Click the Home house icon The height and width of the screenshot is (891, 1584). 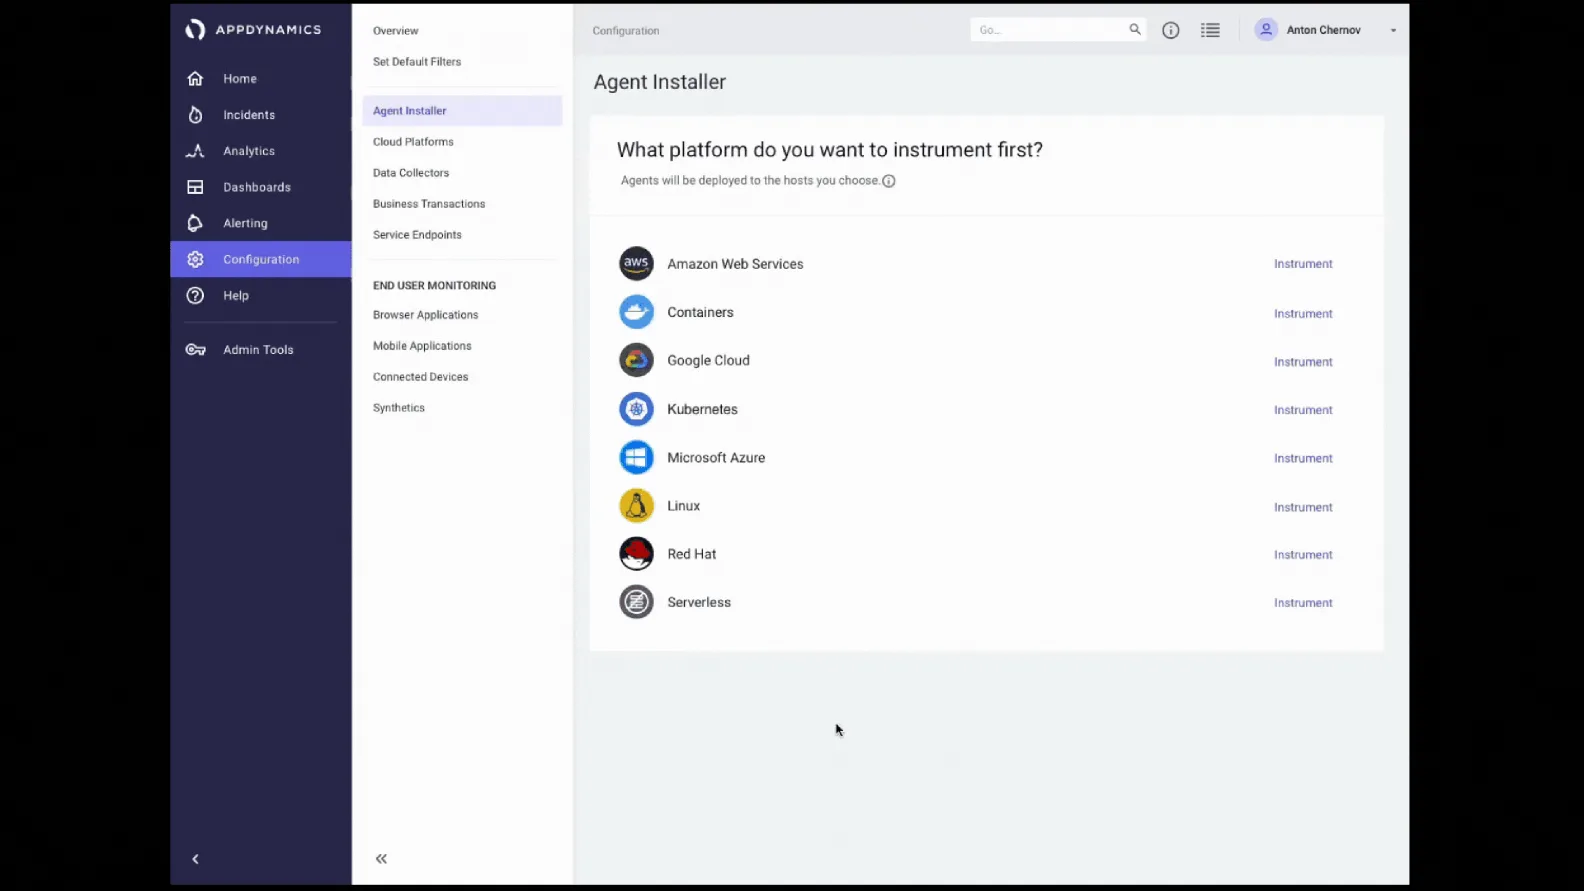(195, 79)
